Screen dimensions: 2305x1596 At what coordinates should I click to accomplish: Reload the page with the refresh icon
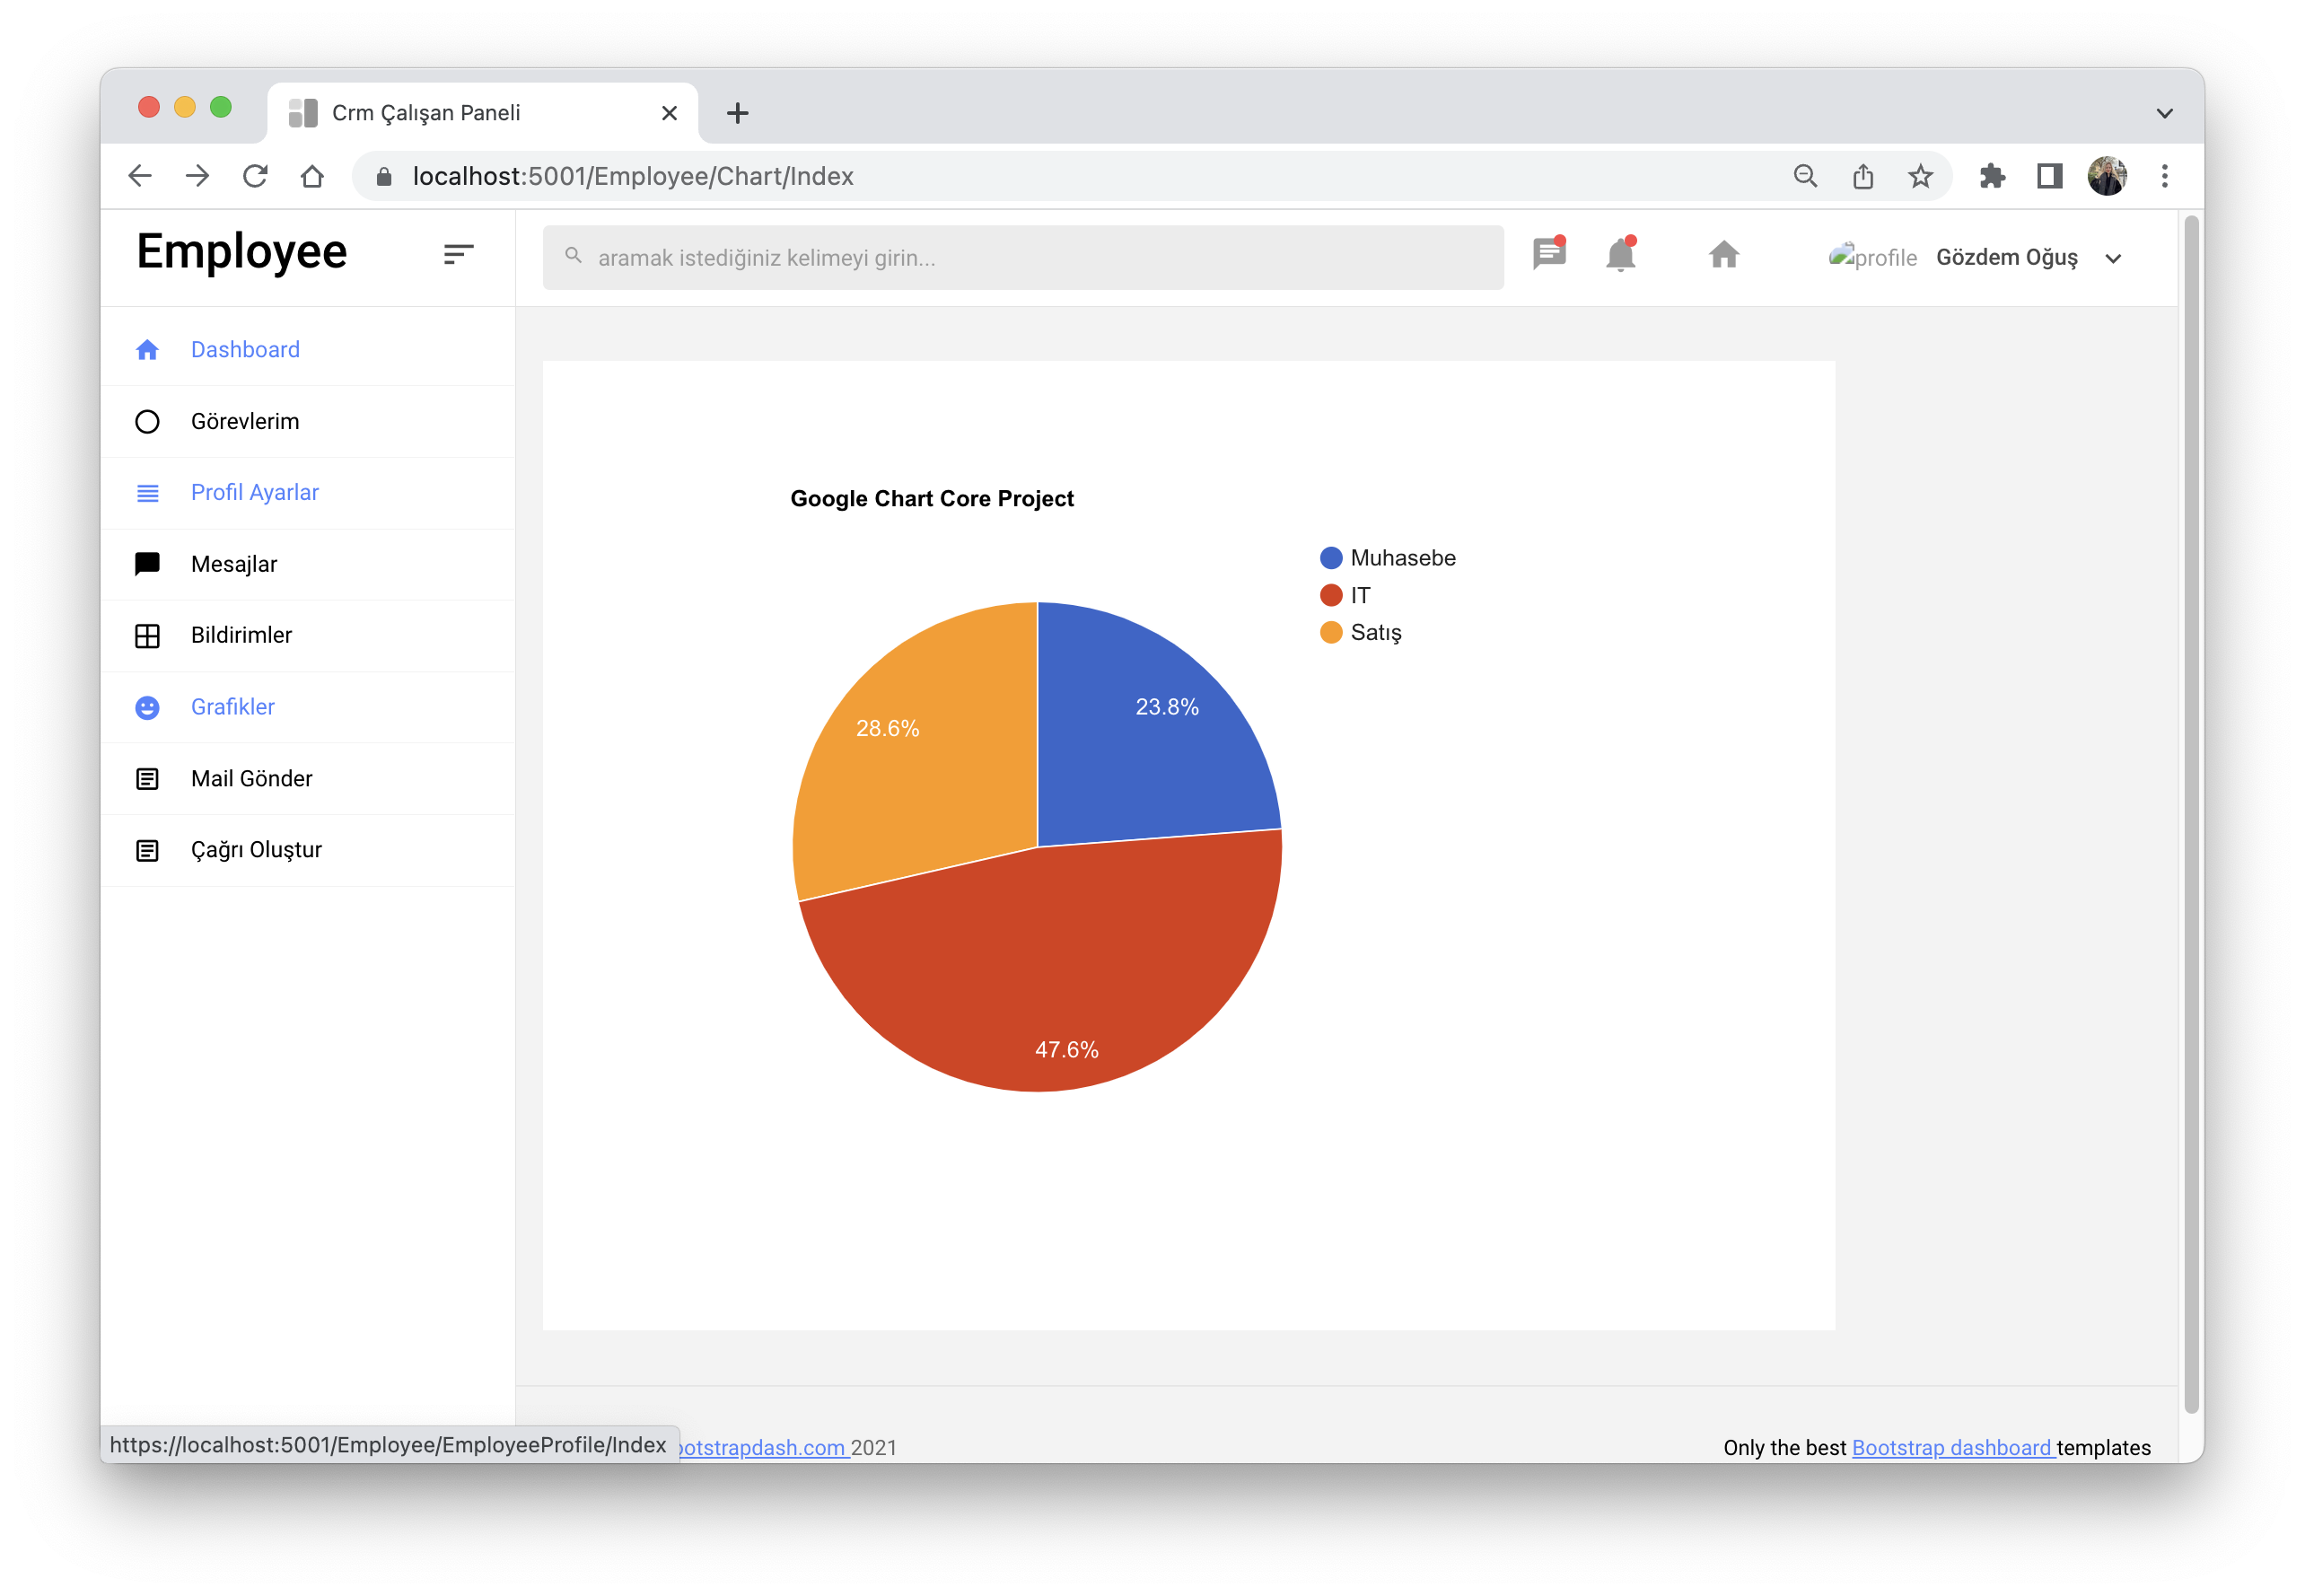255,176
